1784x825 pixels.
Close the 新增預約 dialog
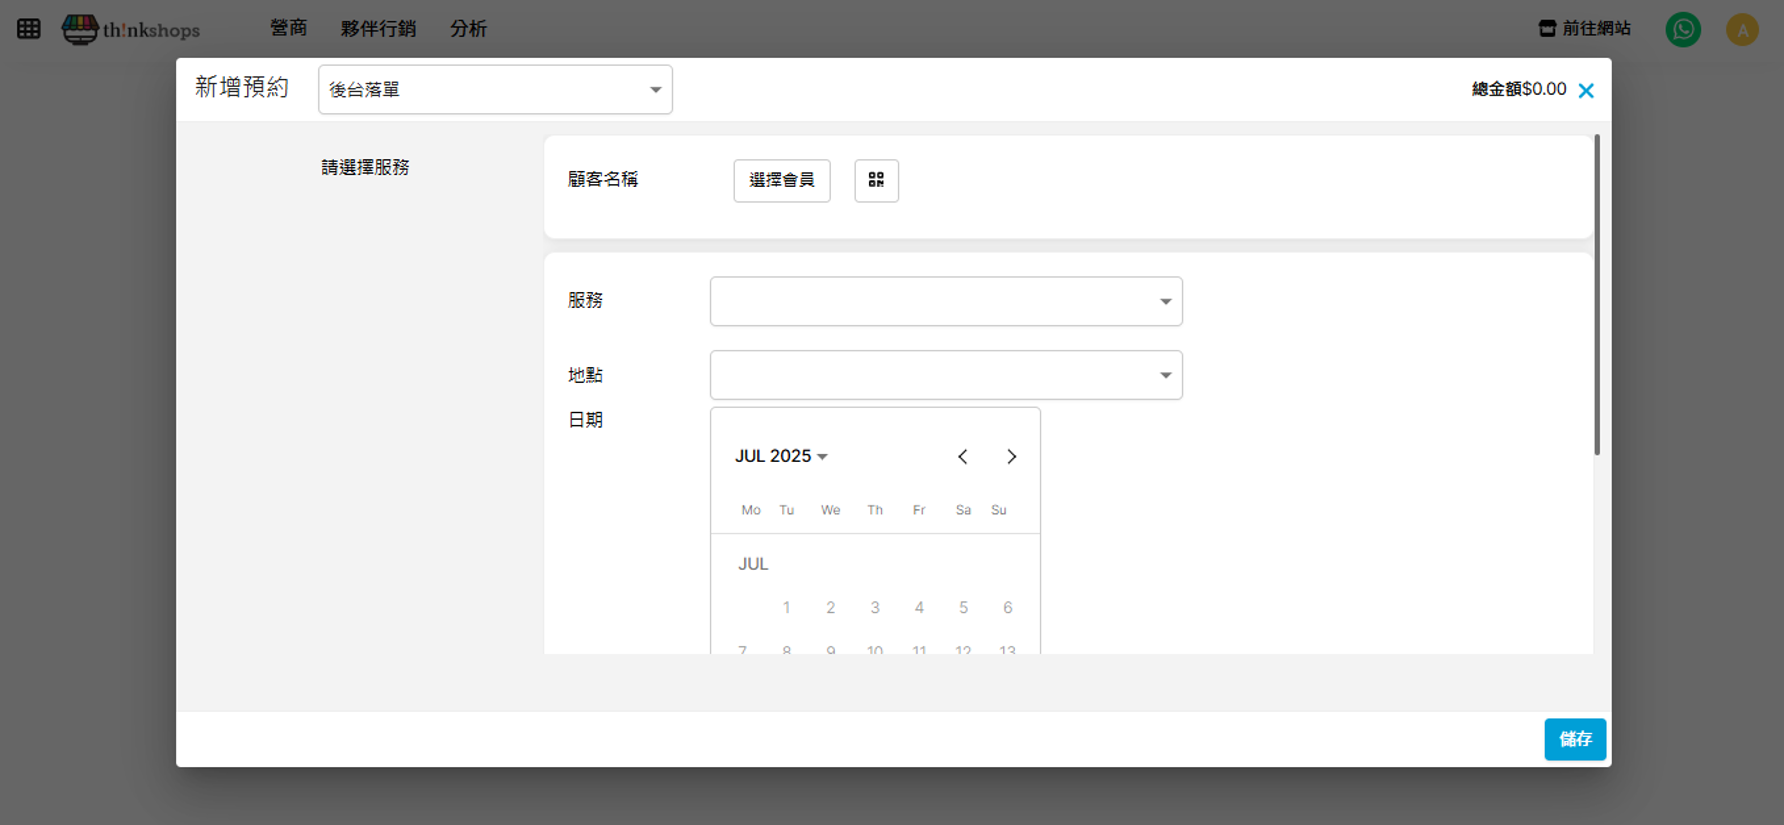point(1586,91)
